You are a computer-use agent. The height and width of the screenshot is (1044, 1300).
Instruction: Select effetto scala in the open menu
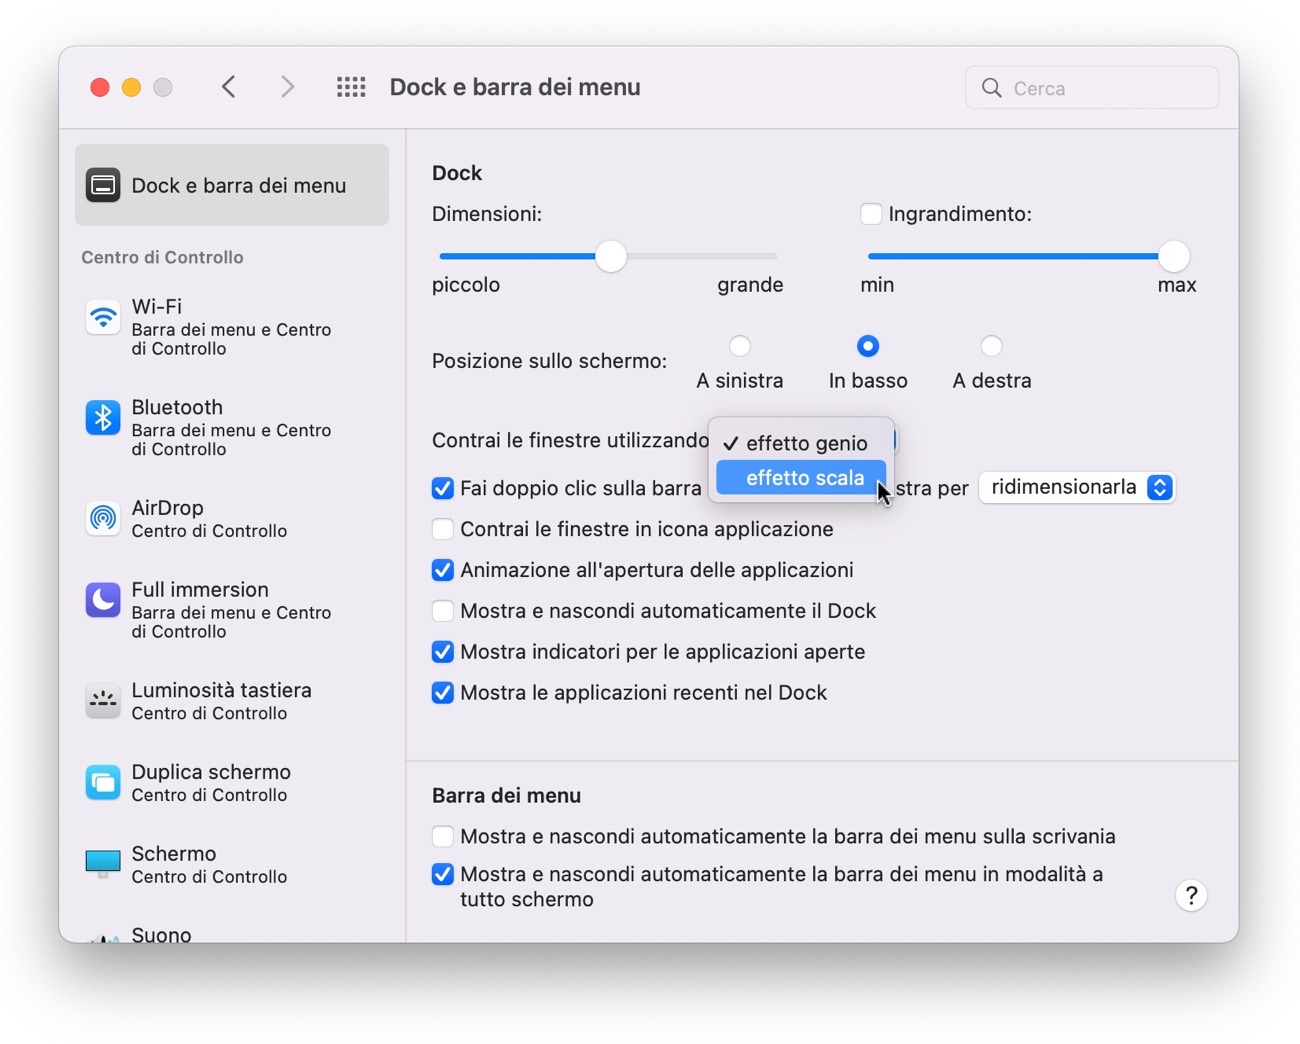tap(800, 478)
